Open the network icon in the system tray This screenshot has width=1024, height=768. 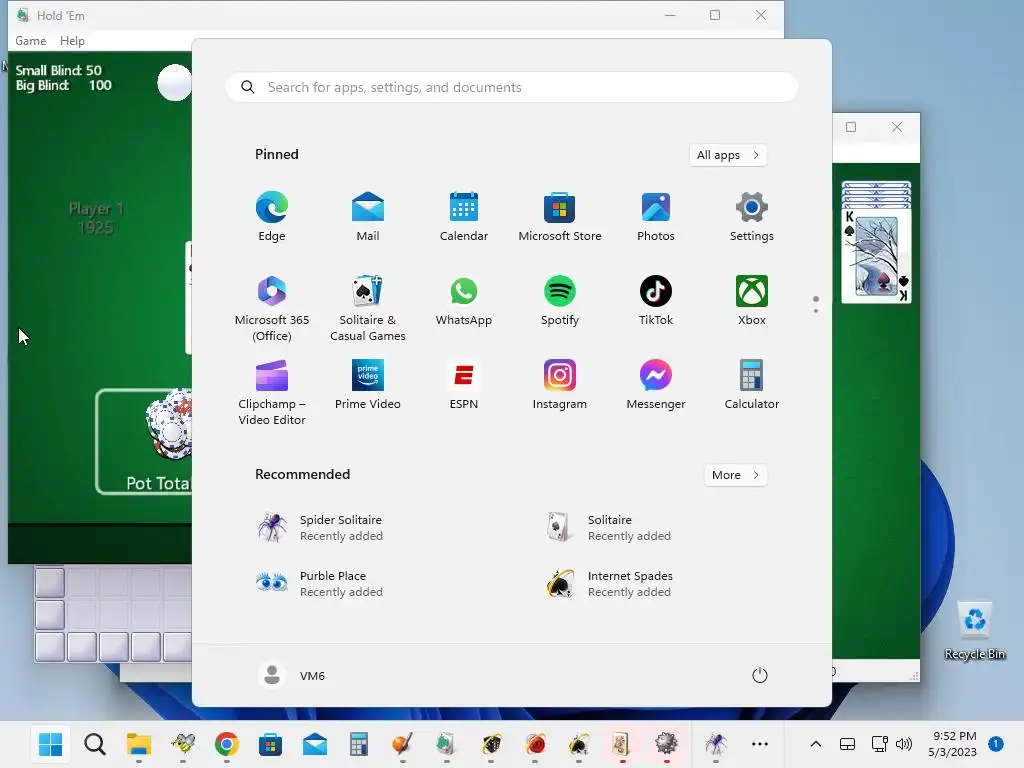click(879, 744)
